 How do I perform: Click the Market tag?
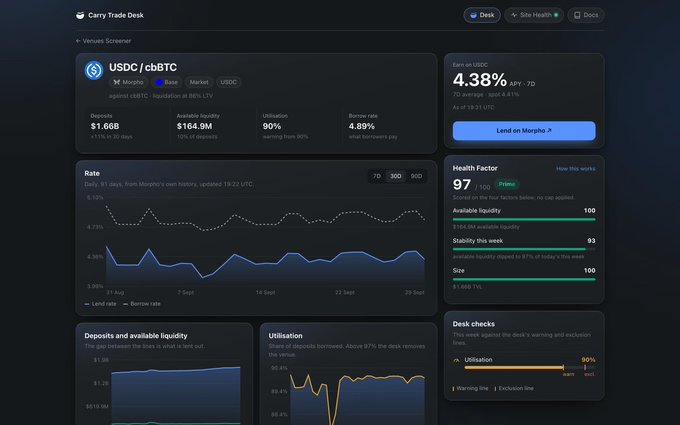(x=199, y=82)
